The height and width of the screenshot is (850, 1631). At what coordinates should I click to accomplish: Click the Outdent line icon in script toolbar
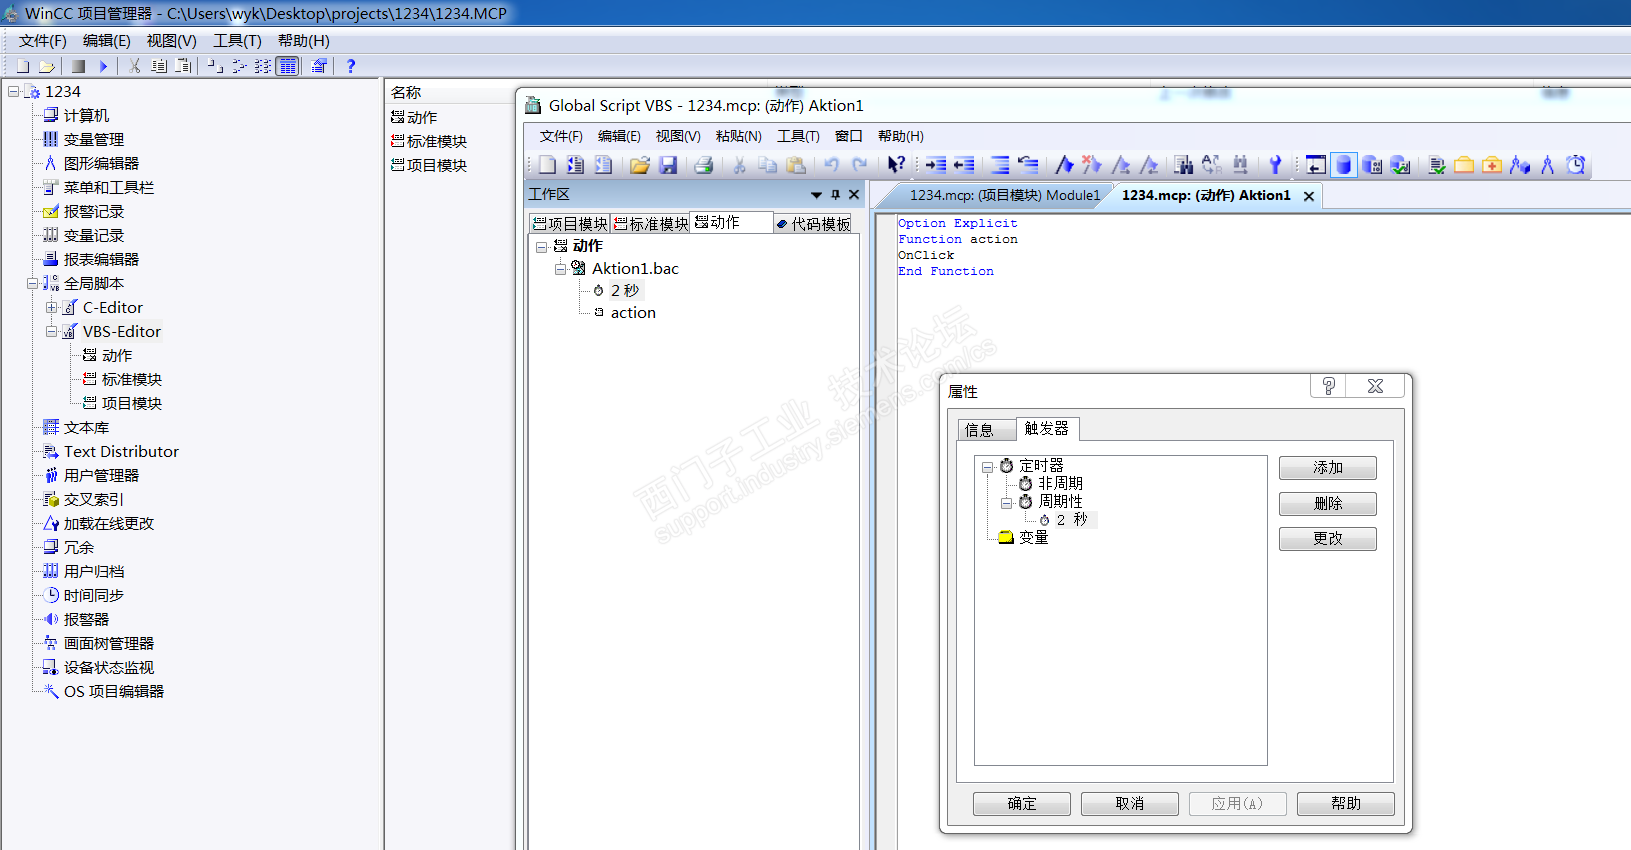pyautogui.click(x=964, y=165)
